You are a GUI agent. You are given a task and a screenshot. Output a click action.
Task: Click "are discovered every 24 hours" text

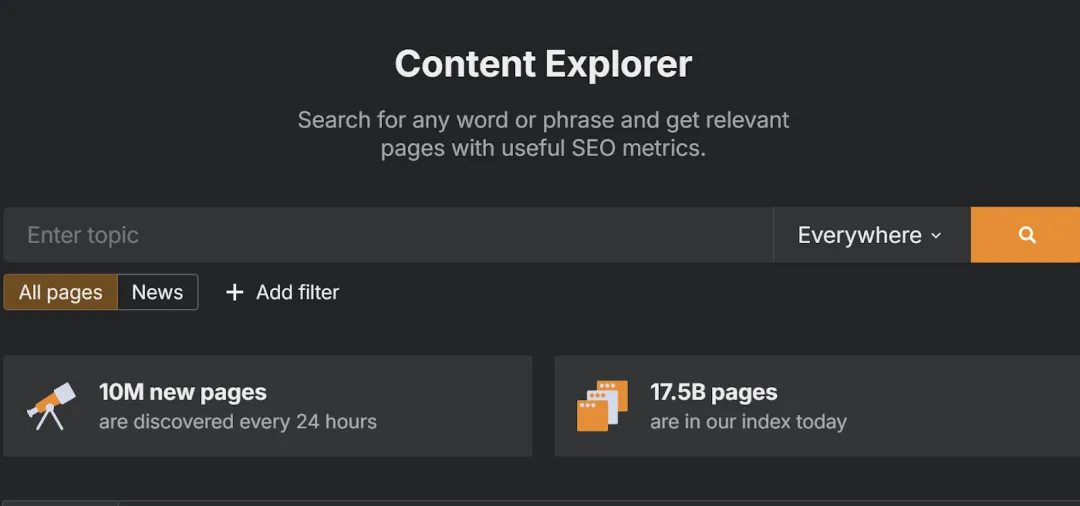tap(238, 421)
